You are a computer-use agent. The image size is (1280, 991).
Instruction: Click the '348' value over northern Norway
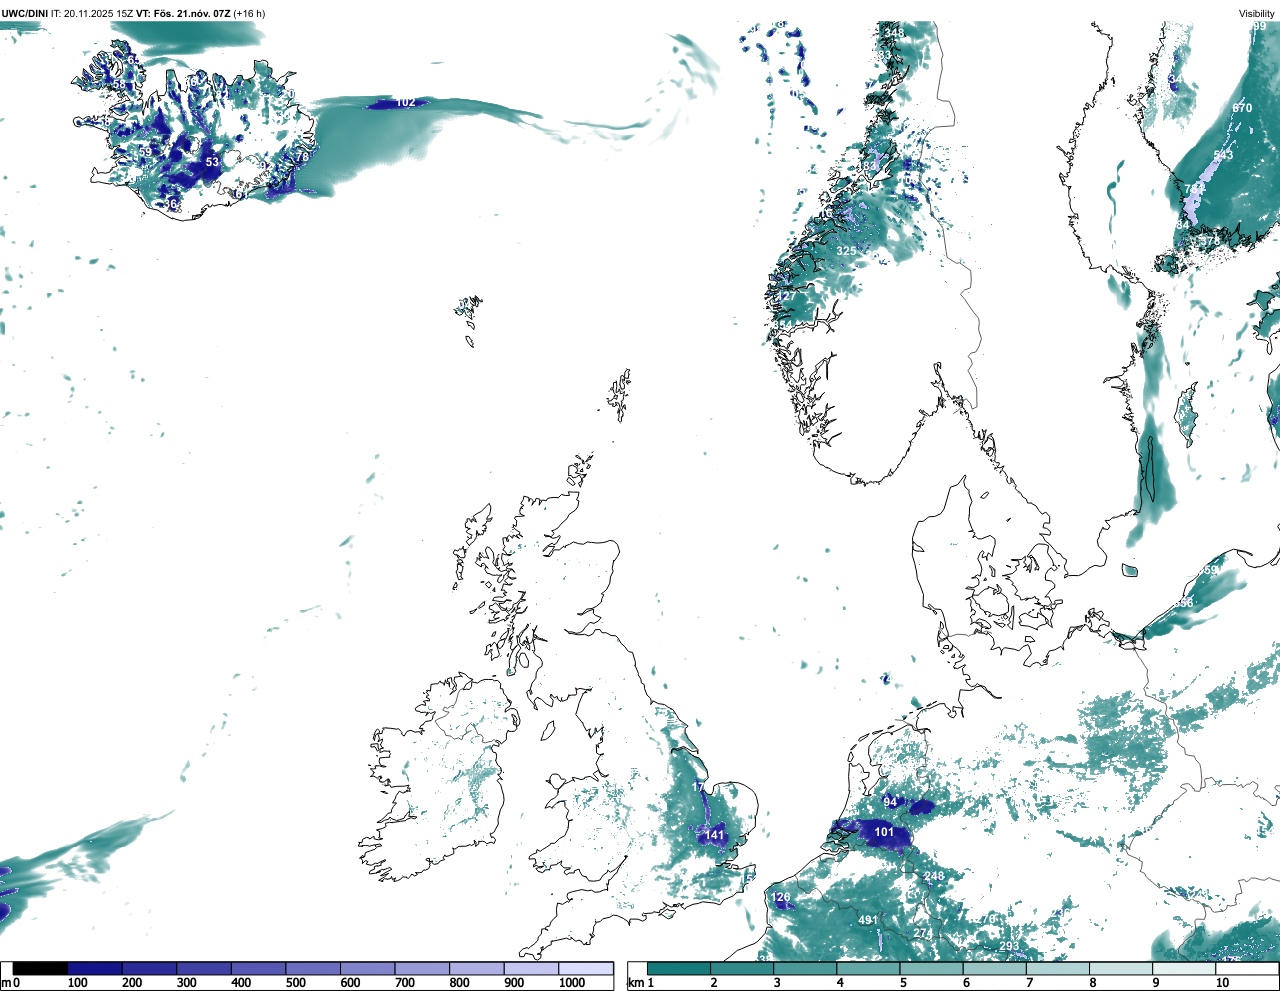[894, 33]
